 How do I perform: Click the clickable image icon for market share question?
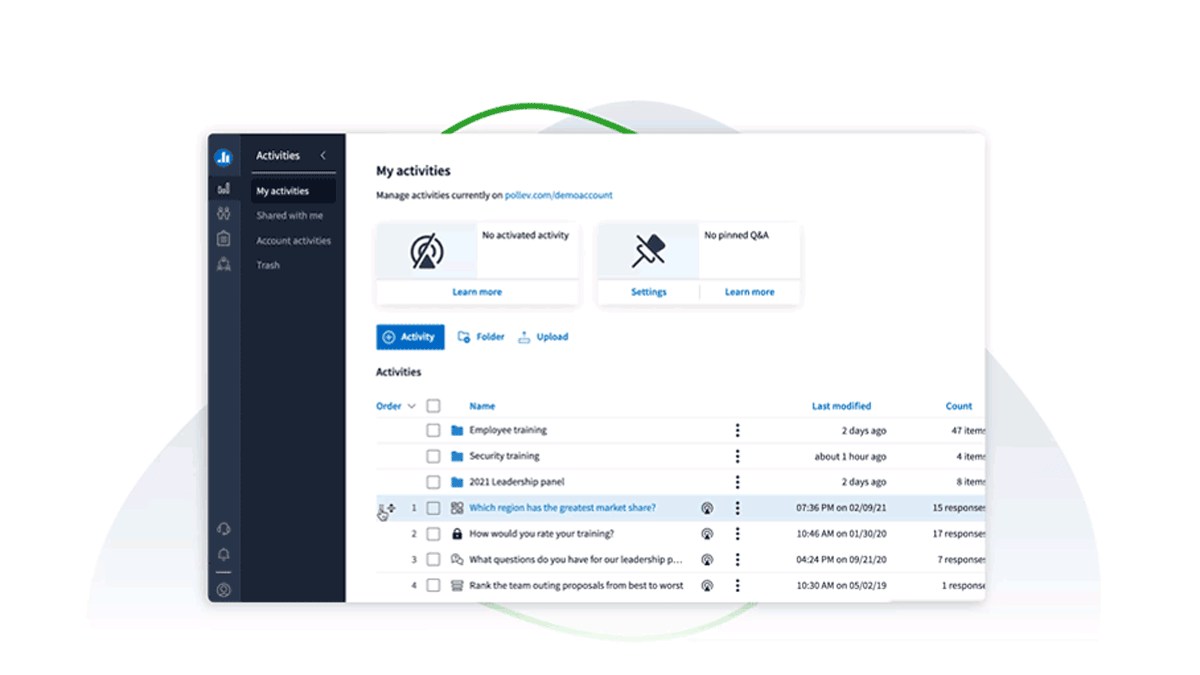click(457, 508)
